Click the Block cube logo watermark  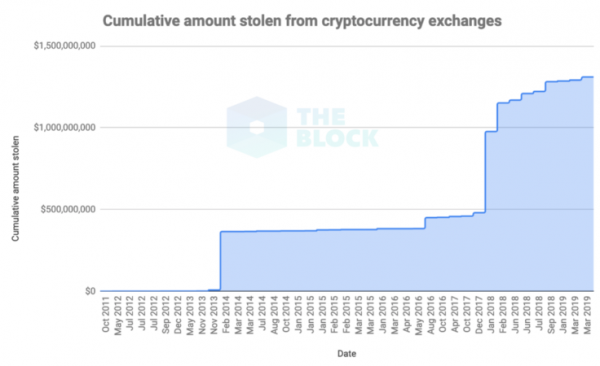[x=257, y=127]
